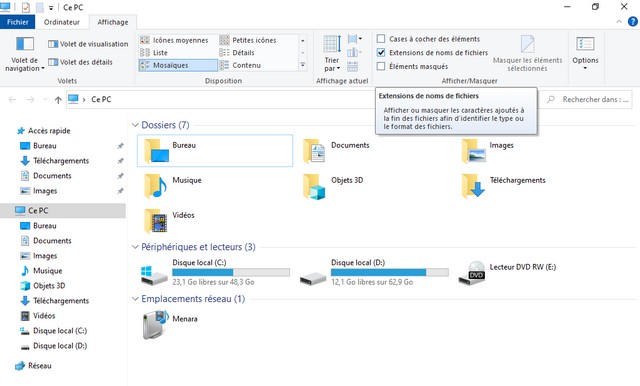
Task: Open Grouper par dropdown icon
Action: [x=355, y=39]
